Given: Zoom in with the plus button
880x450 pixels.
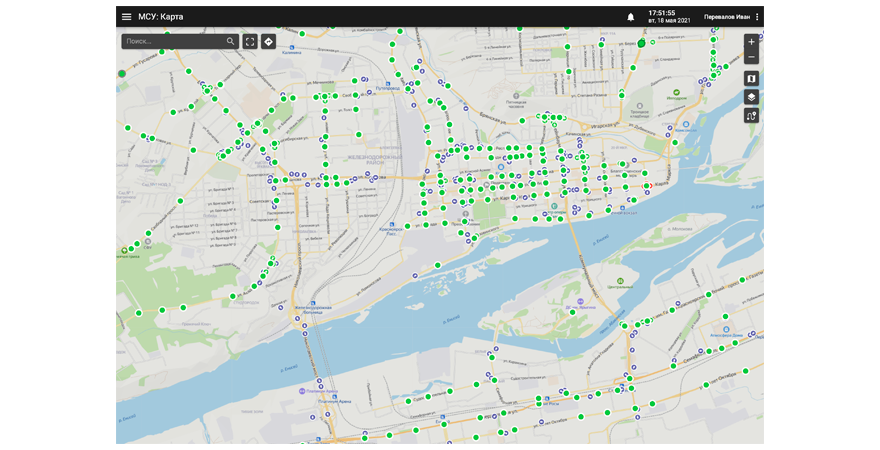Looking at the screenshot, I should coord(752,42).
